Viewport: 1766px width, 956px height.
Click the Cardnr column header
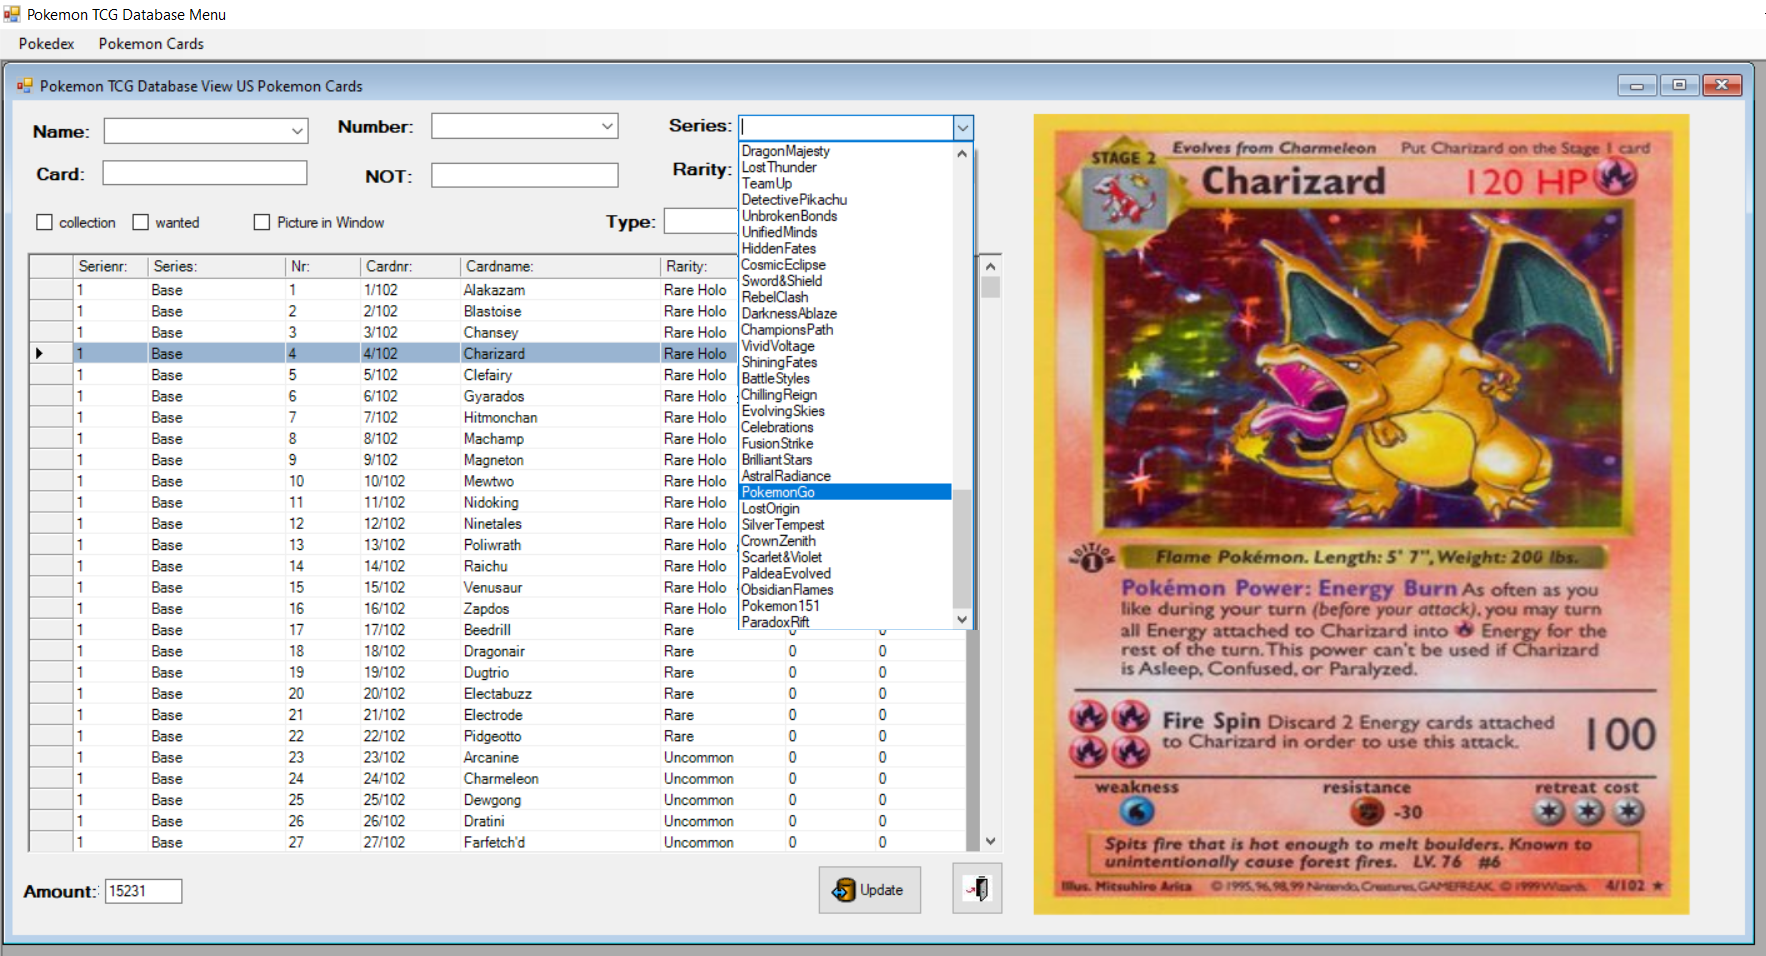coord(410,266)
